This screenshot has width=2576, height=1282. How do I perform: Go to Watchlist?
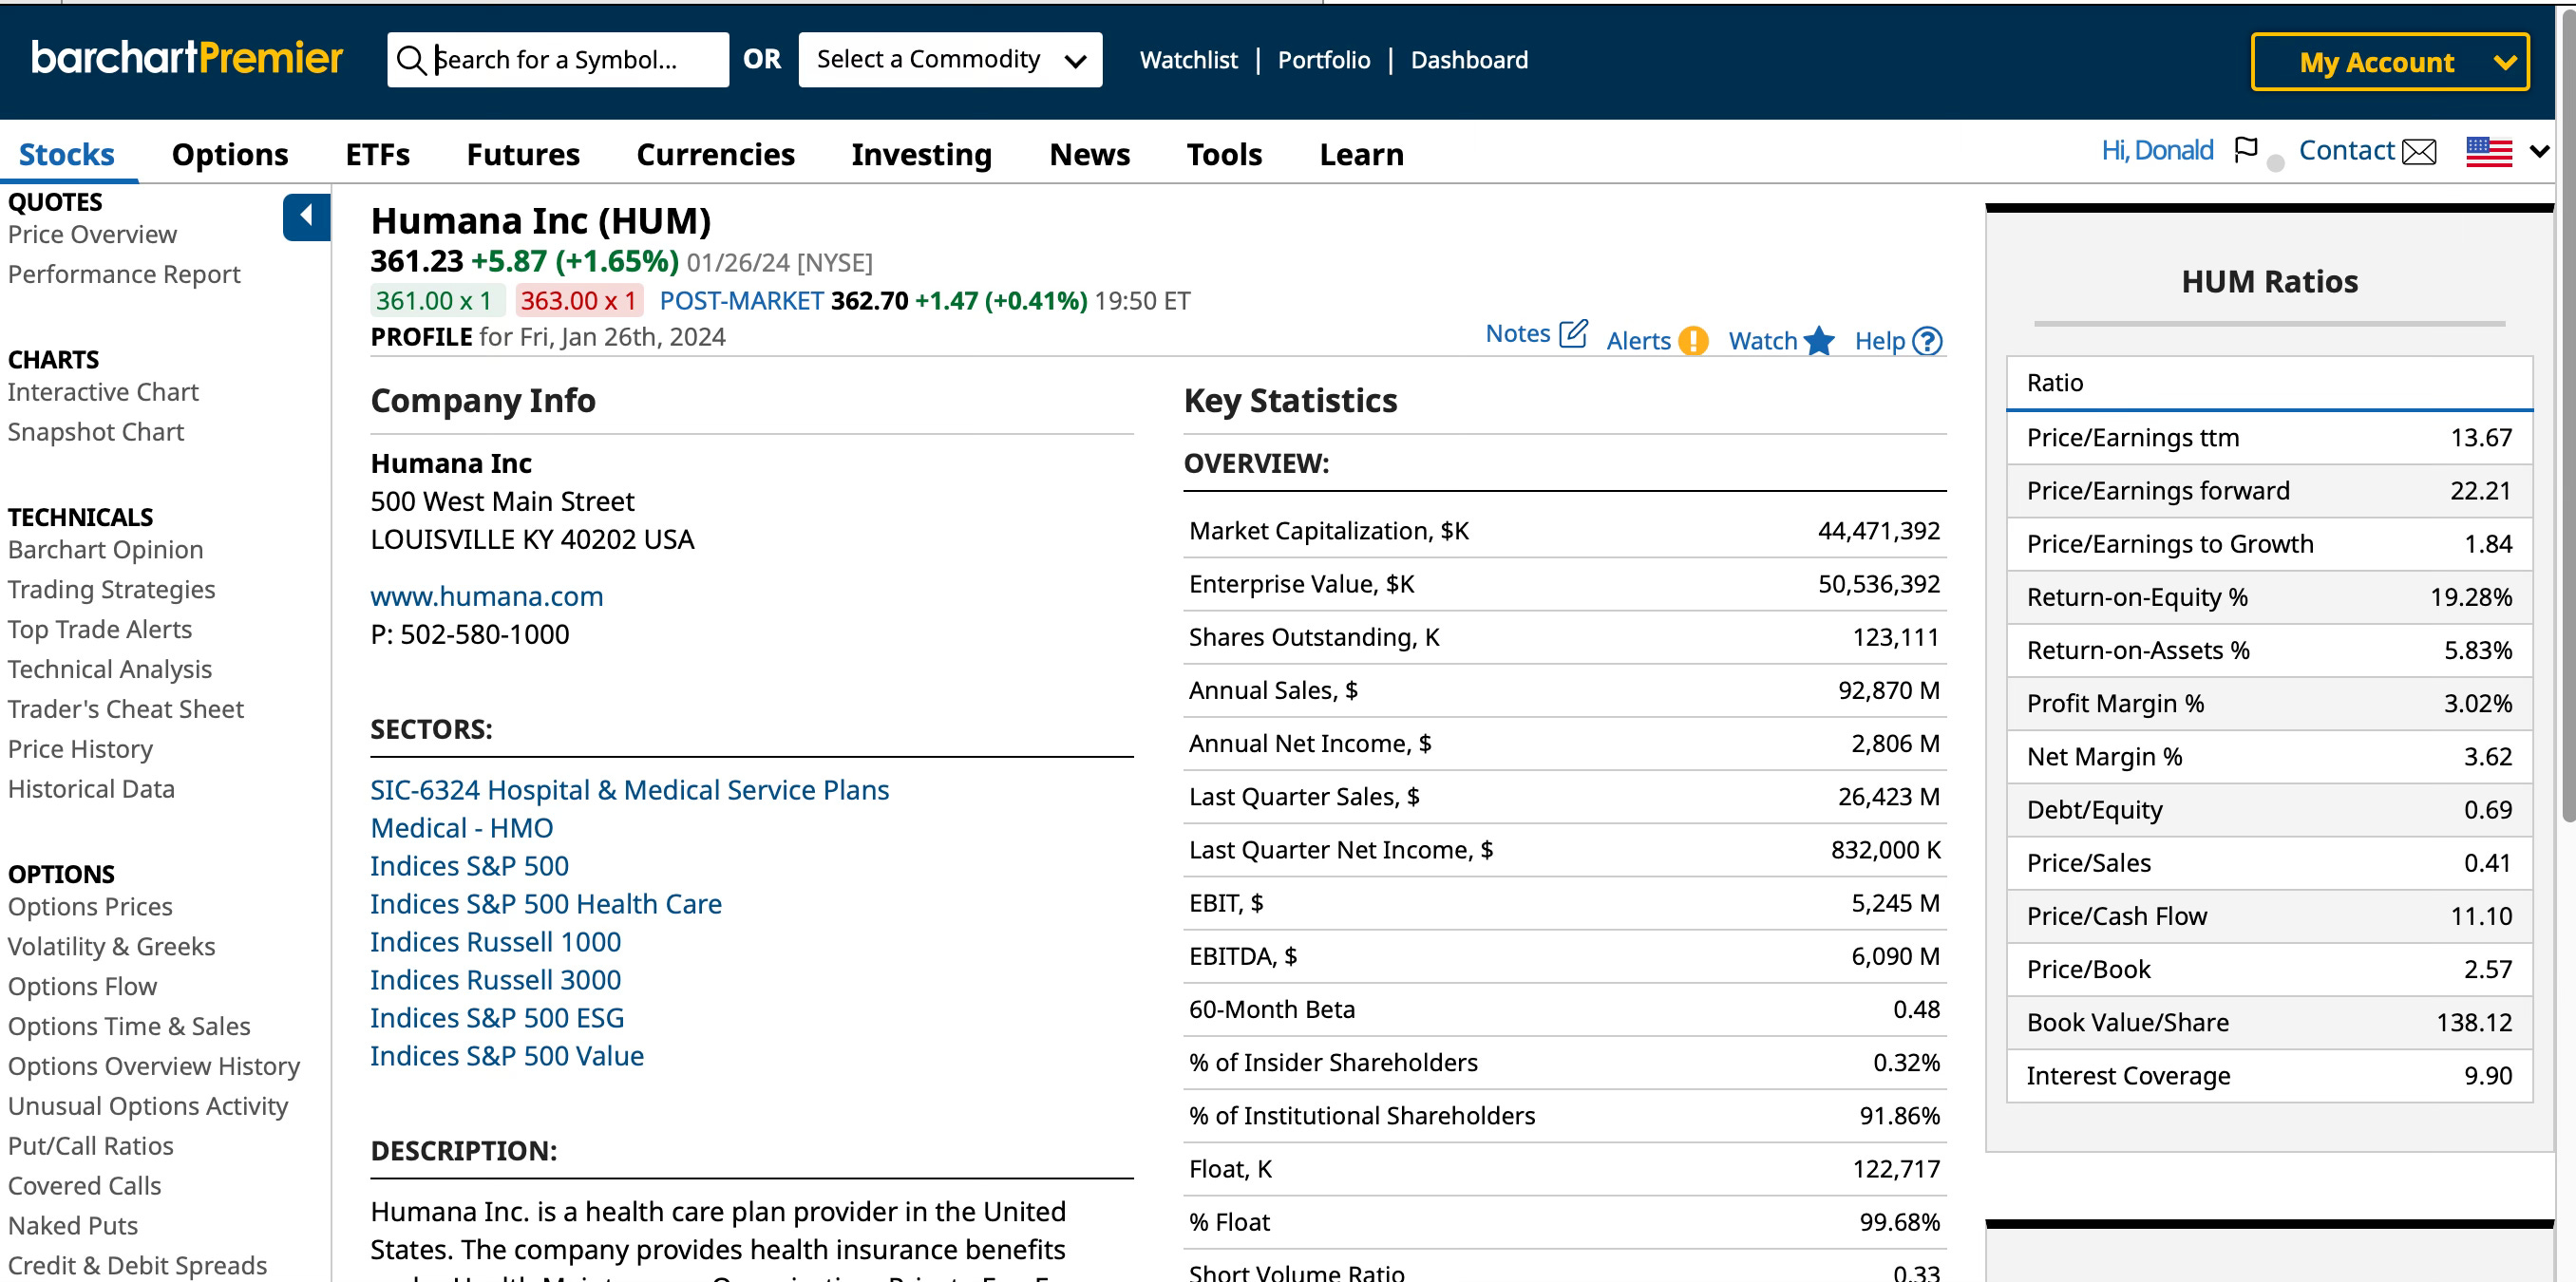pos(1189,60)
